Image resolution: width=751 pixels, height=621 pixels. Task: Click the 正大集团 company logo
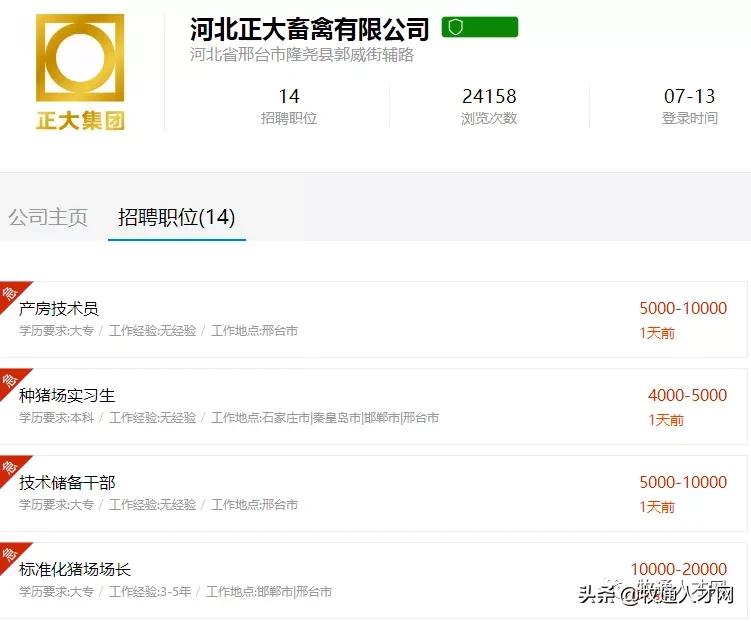click(80, 72)
